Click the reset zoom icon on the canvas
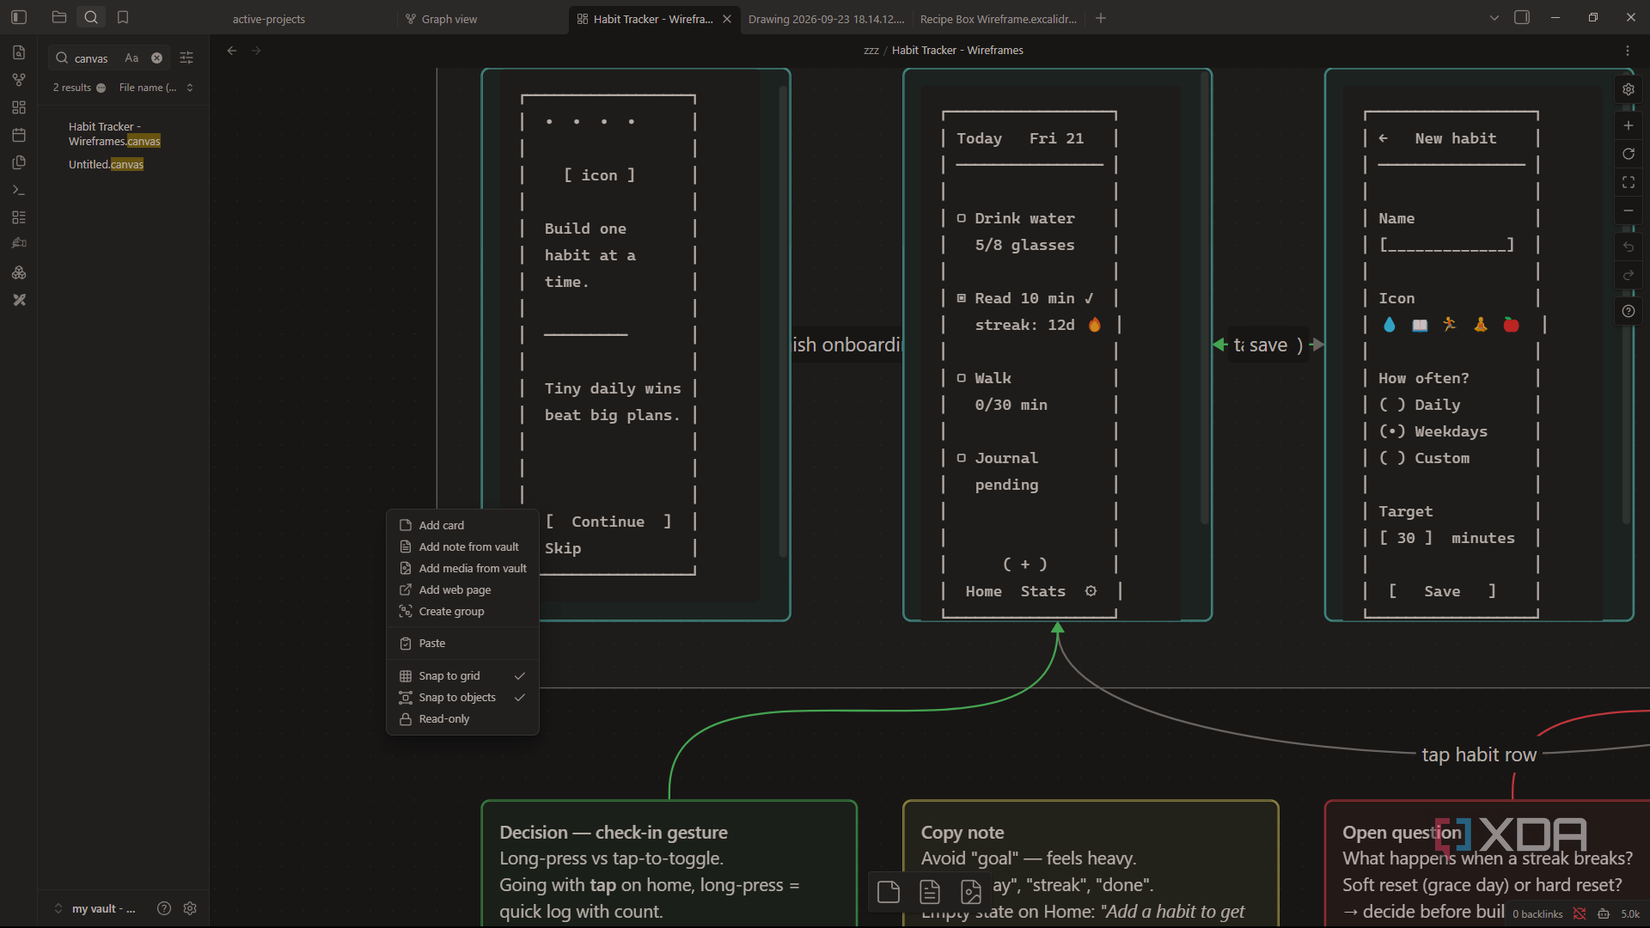 coord(1628,154)
